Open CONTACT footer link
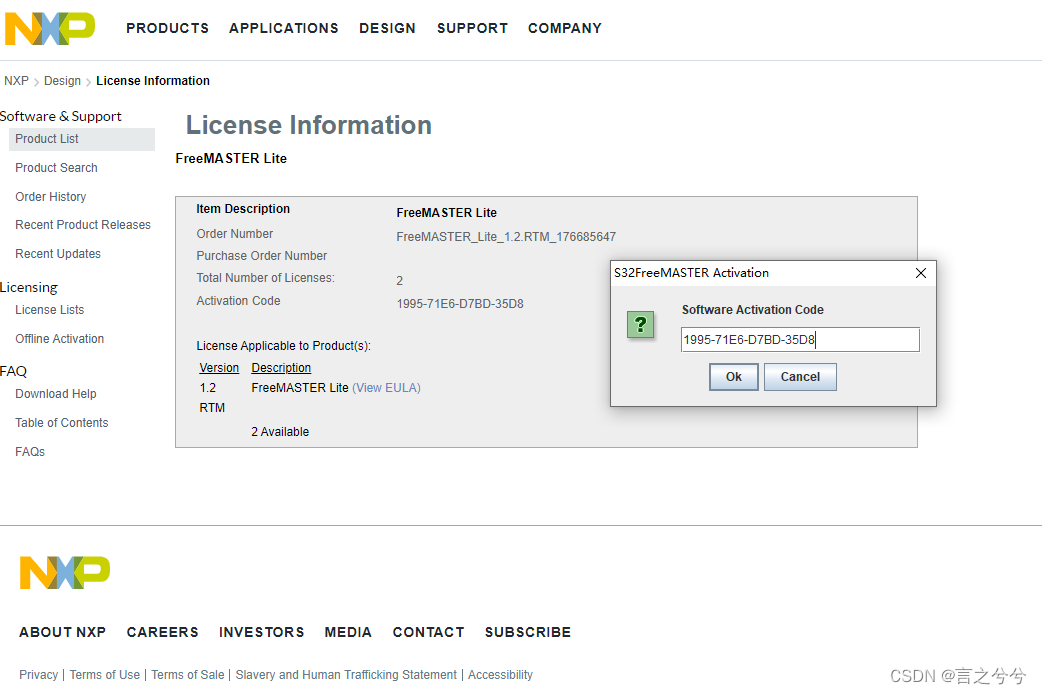Image resolution: width=1042 pixels, height=694 pixels. 429,632
